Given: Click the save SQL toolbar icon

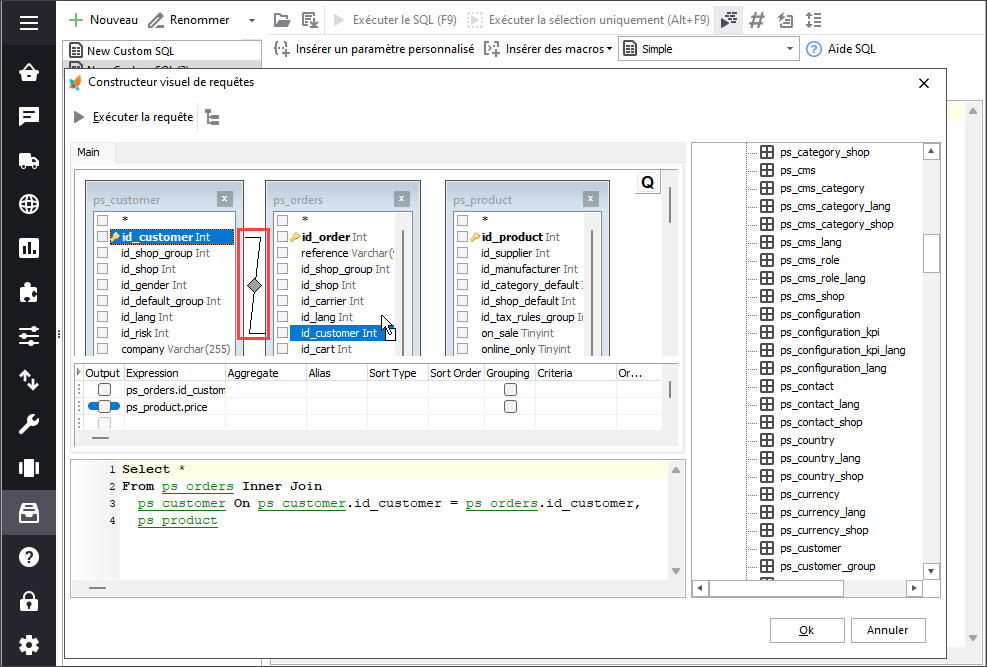Looking at the screenshot, I should point(310,20).
